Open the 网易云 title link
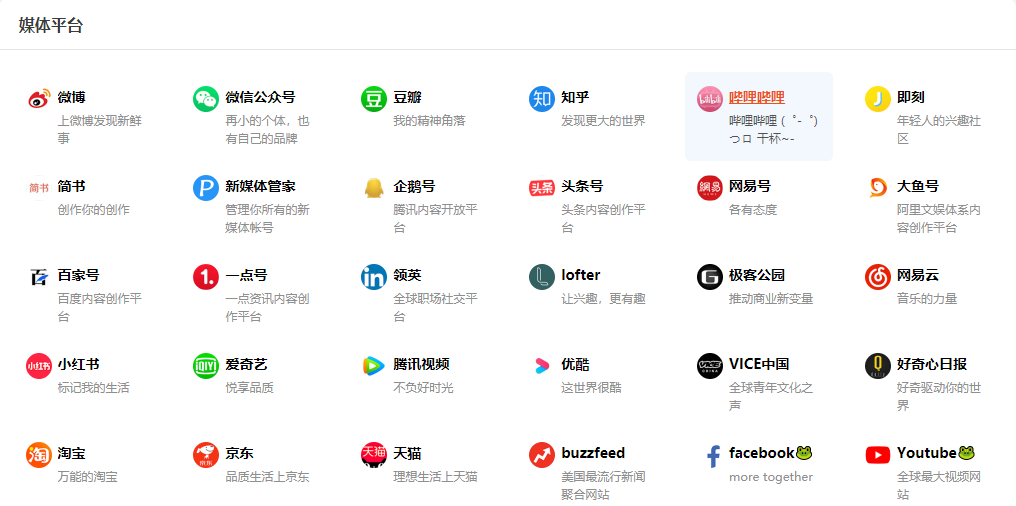This screenshot has width=1016, height=506. click(x=918, y=275)
